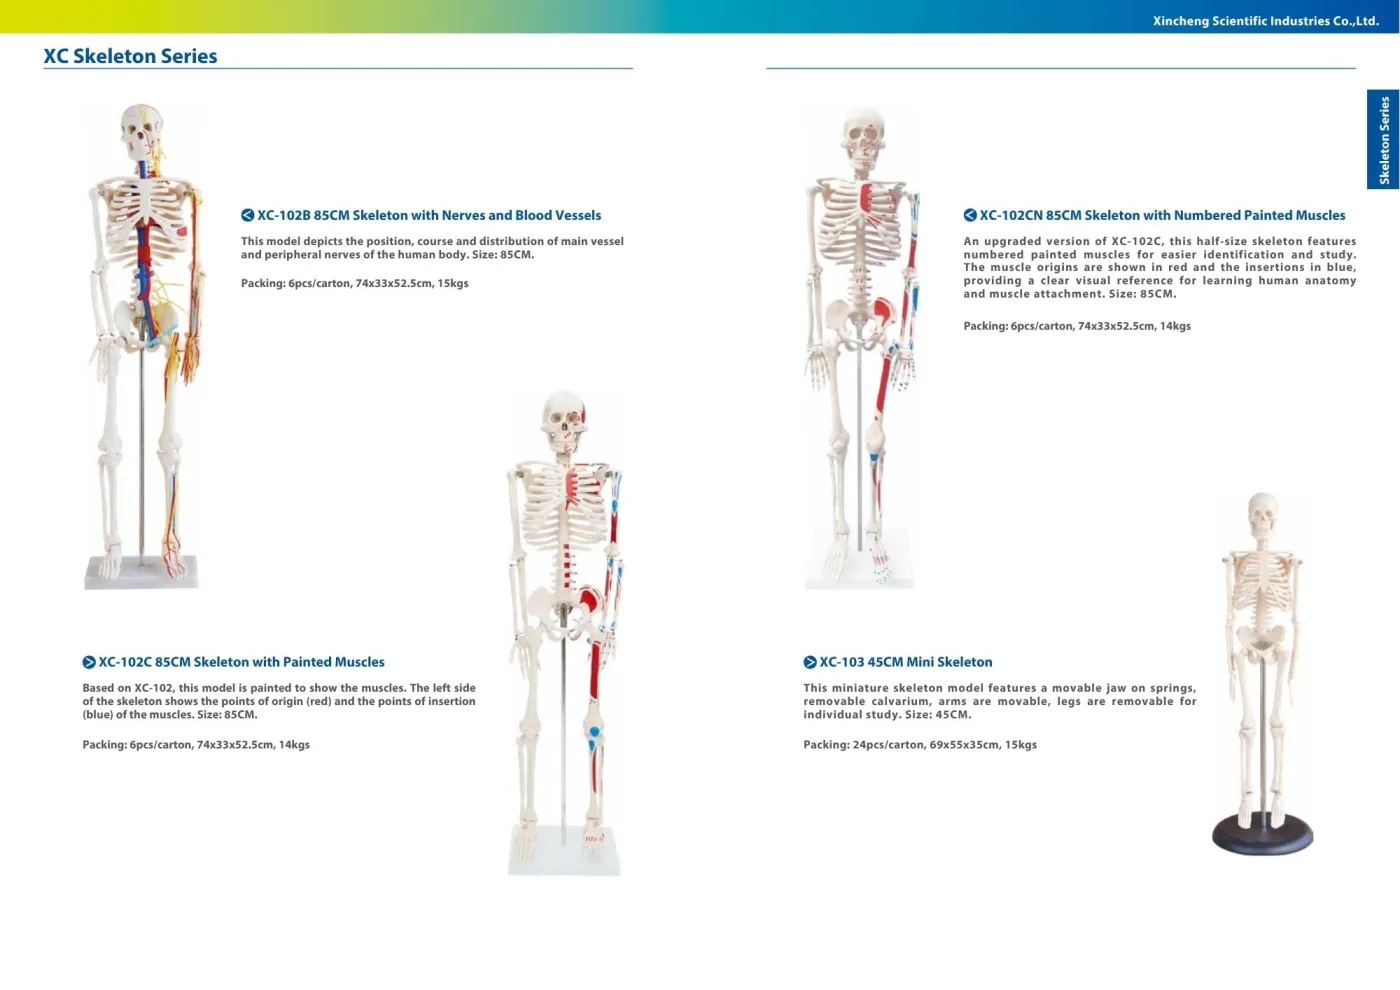Click description starting 'Based on XC-102'

pyautogui.click(x=279, y=701)
